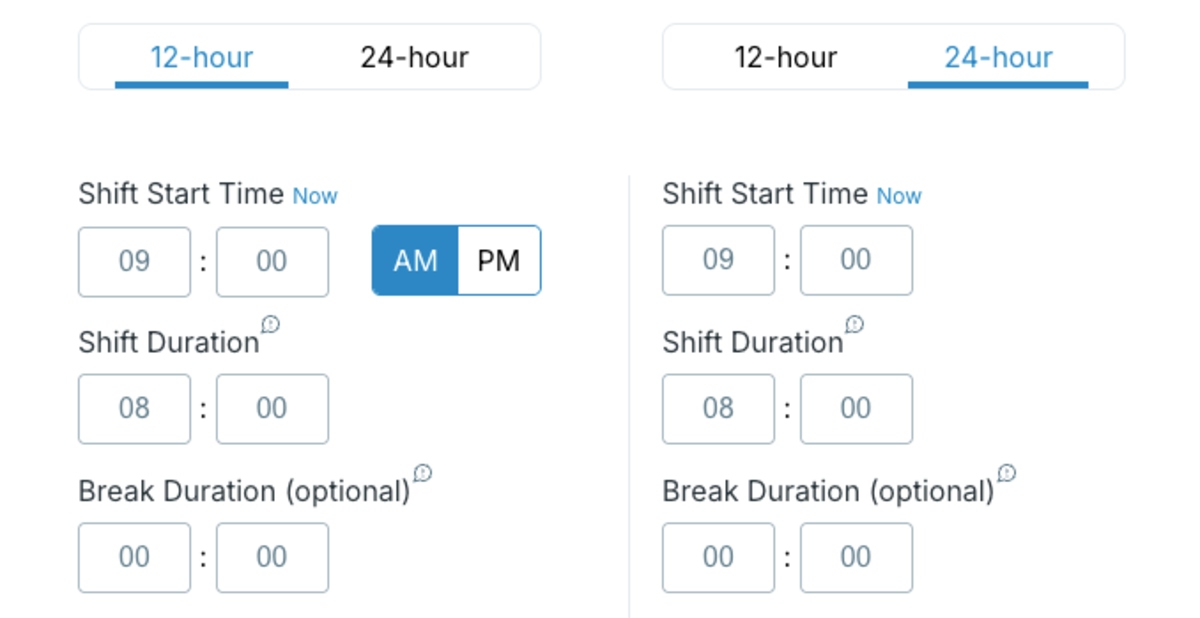Image resolution: width=1200 pixels, height=618 pixels.
Task: Click the left Break Duration minutes field
Action: 272,557
